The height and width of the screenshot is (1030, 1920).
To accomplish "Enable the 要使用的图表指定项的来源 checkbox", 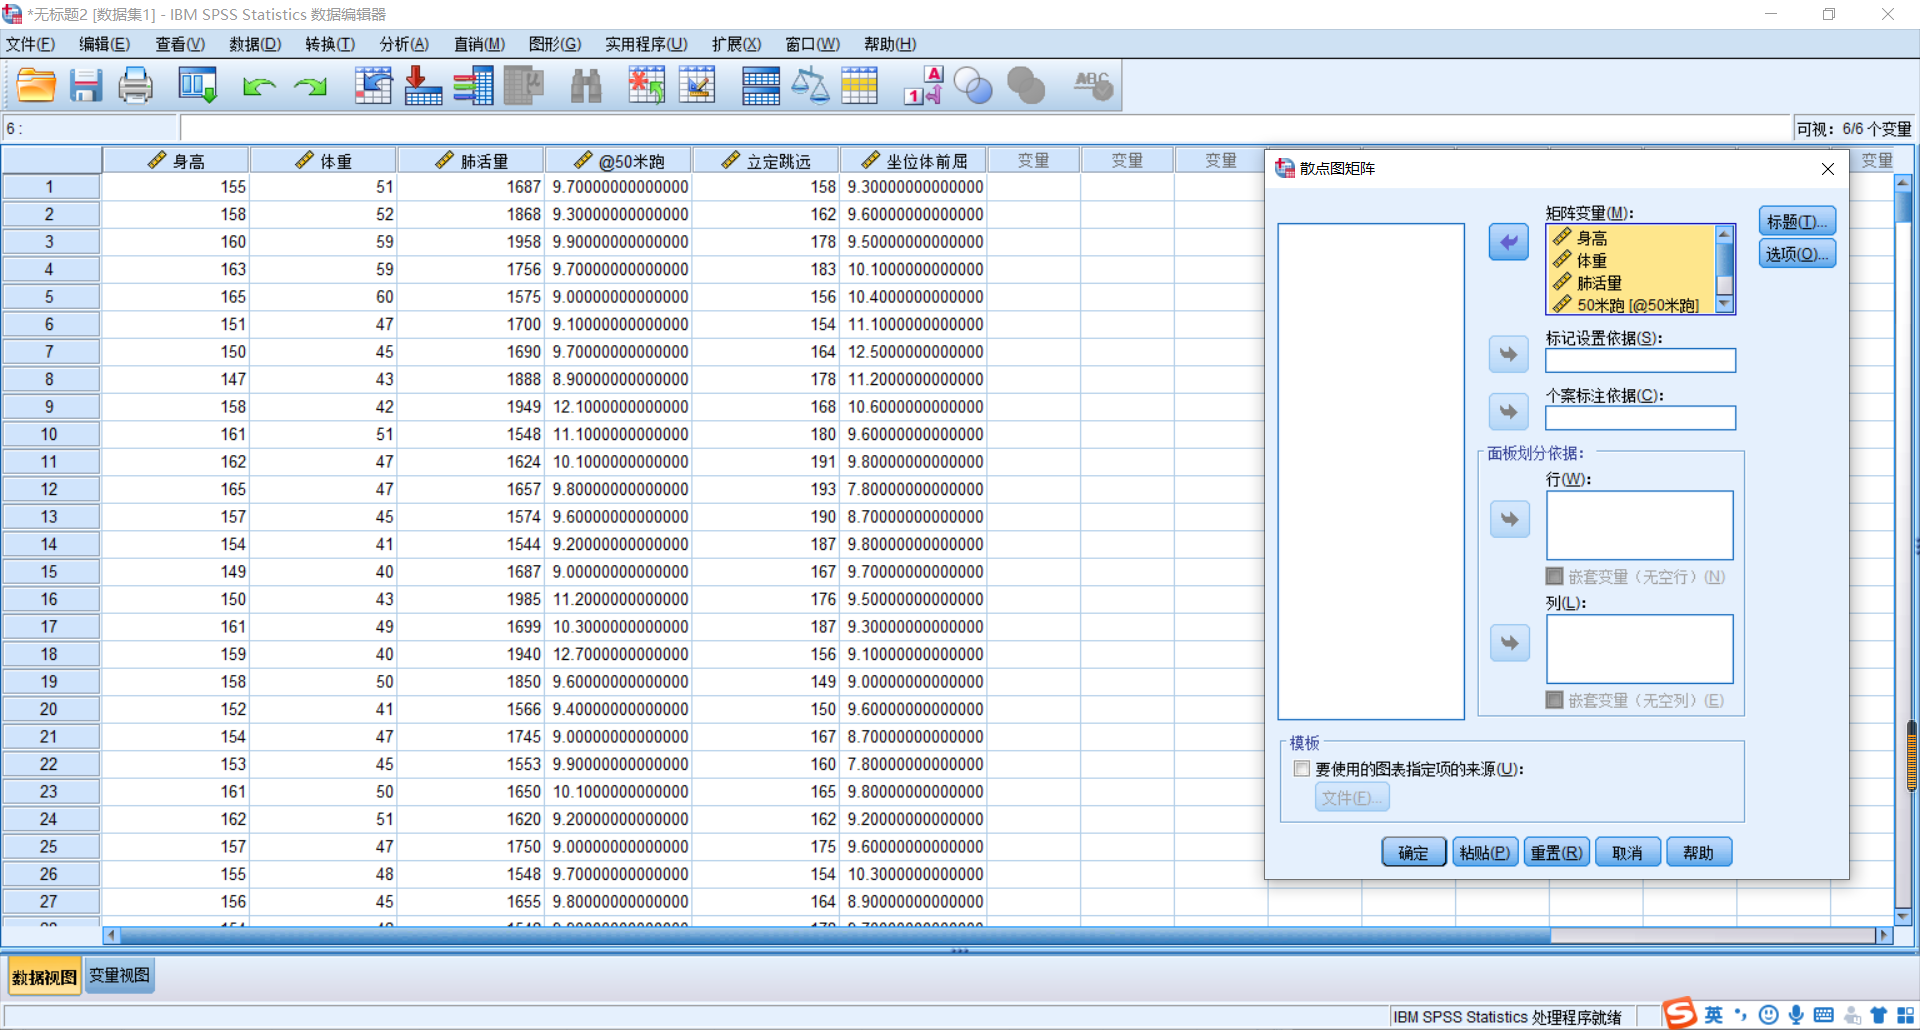I will pos(1301,769).
